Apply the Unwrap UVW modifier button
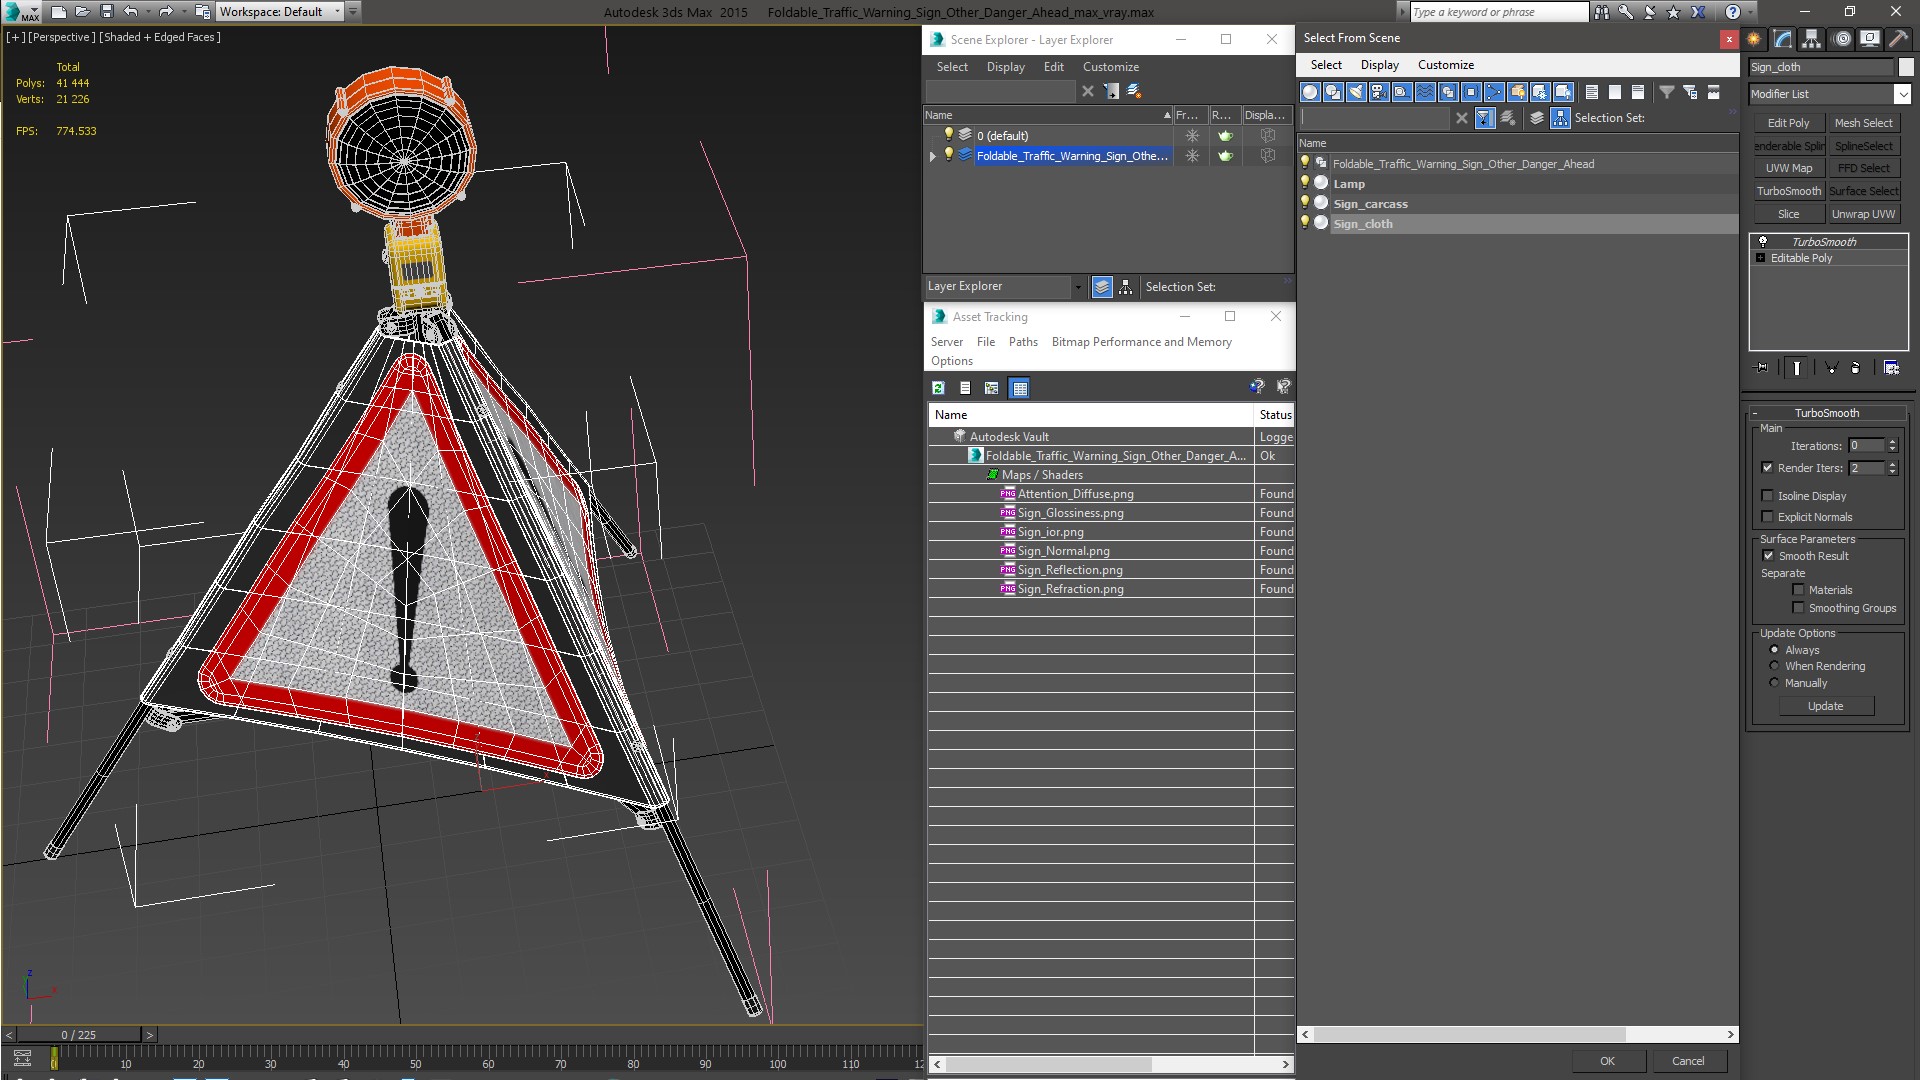The width and height of the screenshot is (1920, 1080). click(x=1863, y=214)
